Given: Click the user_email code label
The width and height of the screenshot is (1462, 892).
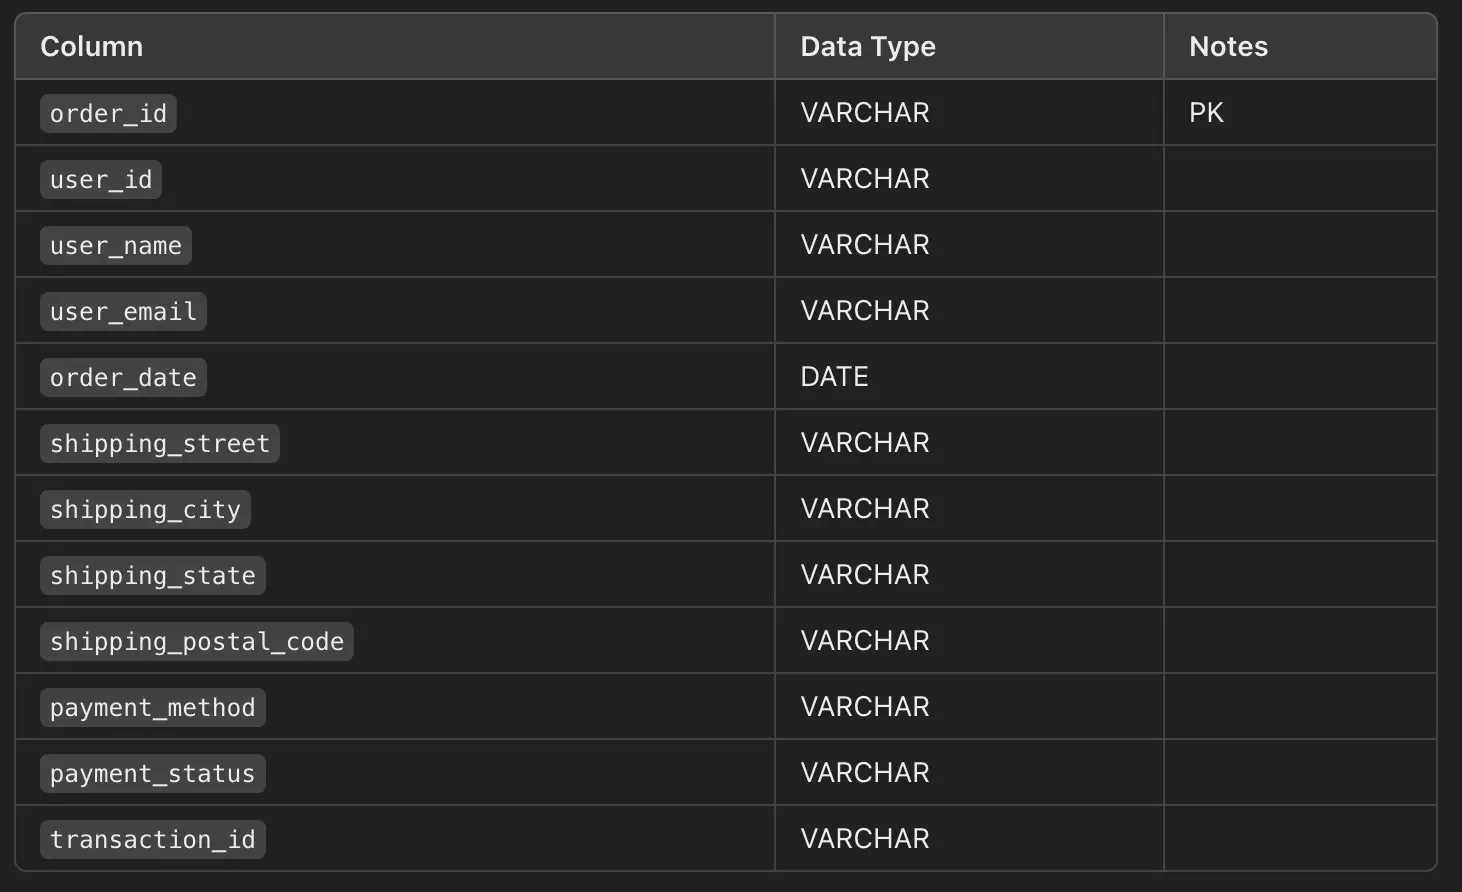Looking at the screenshot, I should tap(123, 312).
